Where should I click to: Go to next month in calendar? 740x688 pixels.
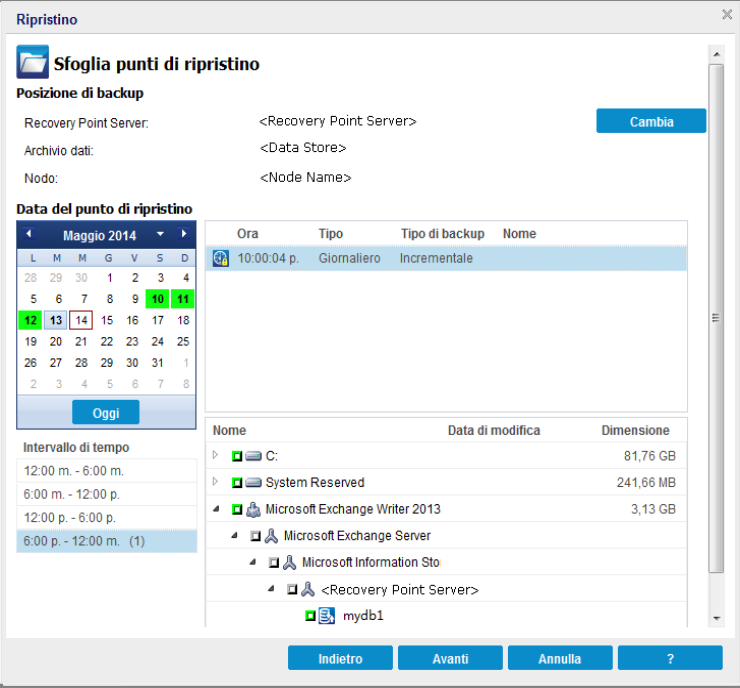click(x=184, y=234)
